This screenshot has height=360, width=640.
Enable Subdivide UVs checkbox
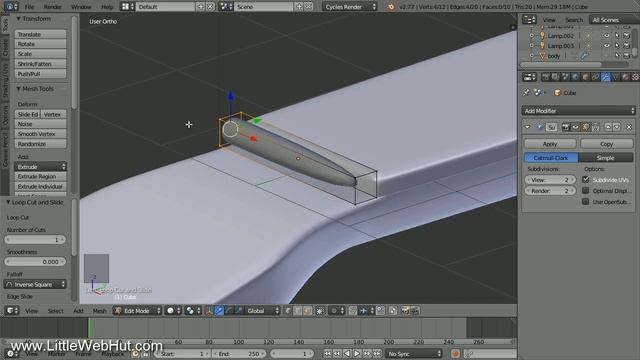586,180
